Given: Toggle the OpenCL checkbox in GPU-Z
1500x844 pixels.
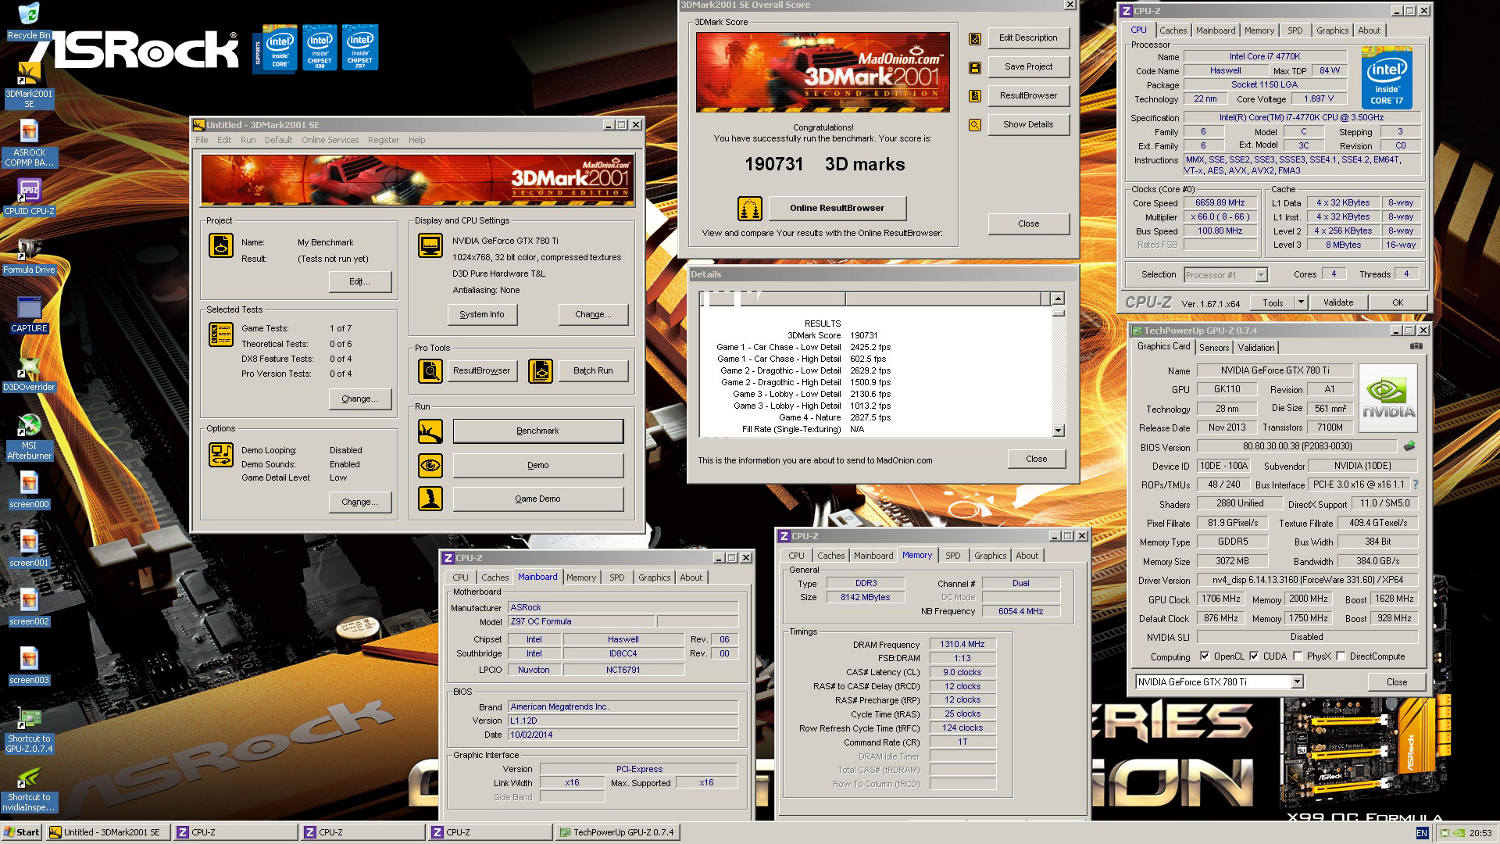Looking at the screenshot, I should [x=1204, y=656].
